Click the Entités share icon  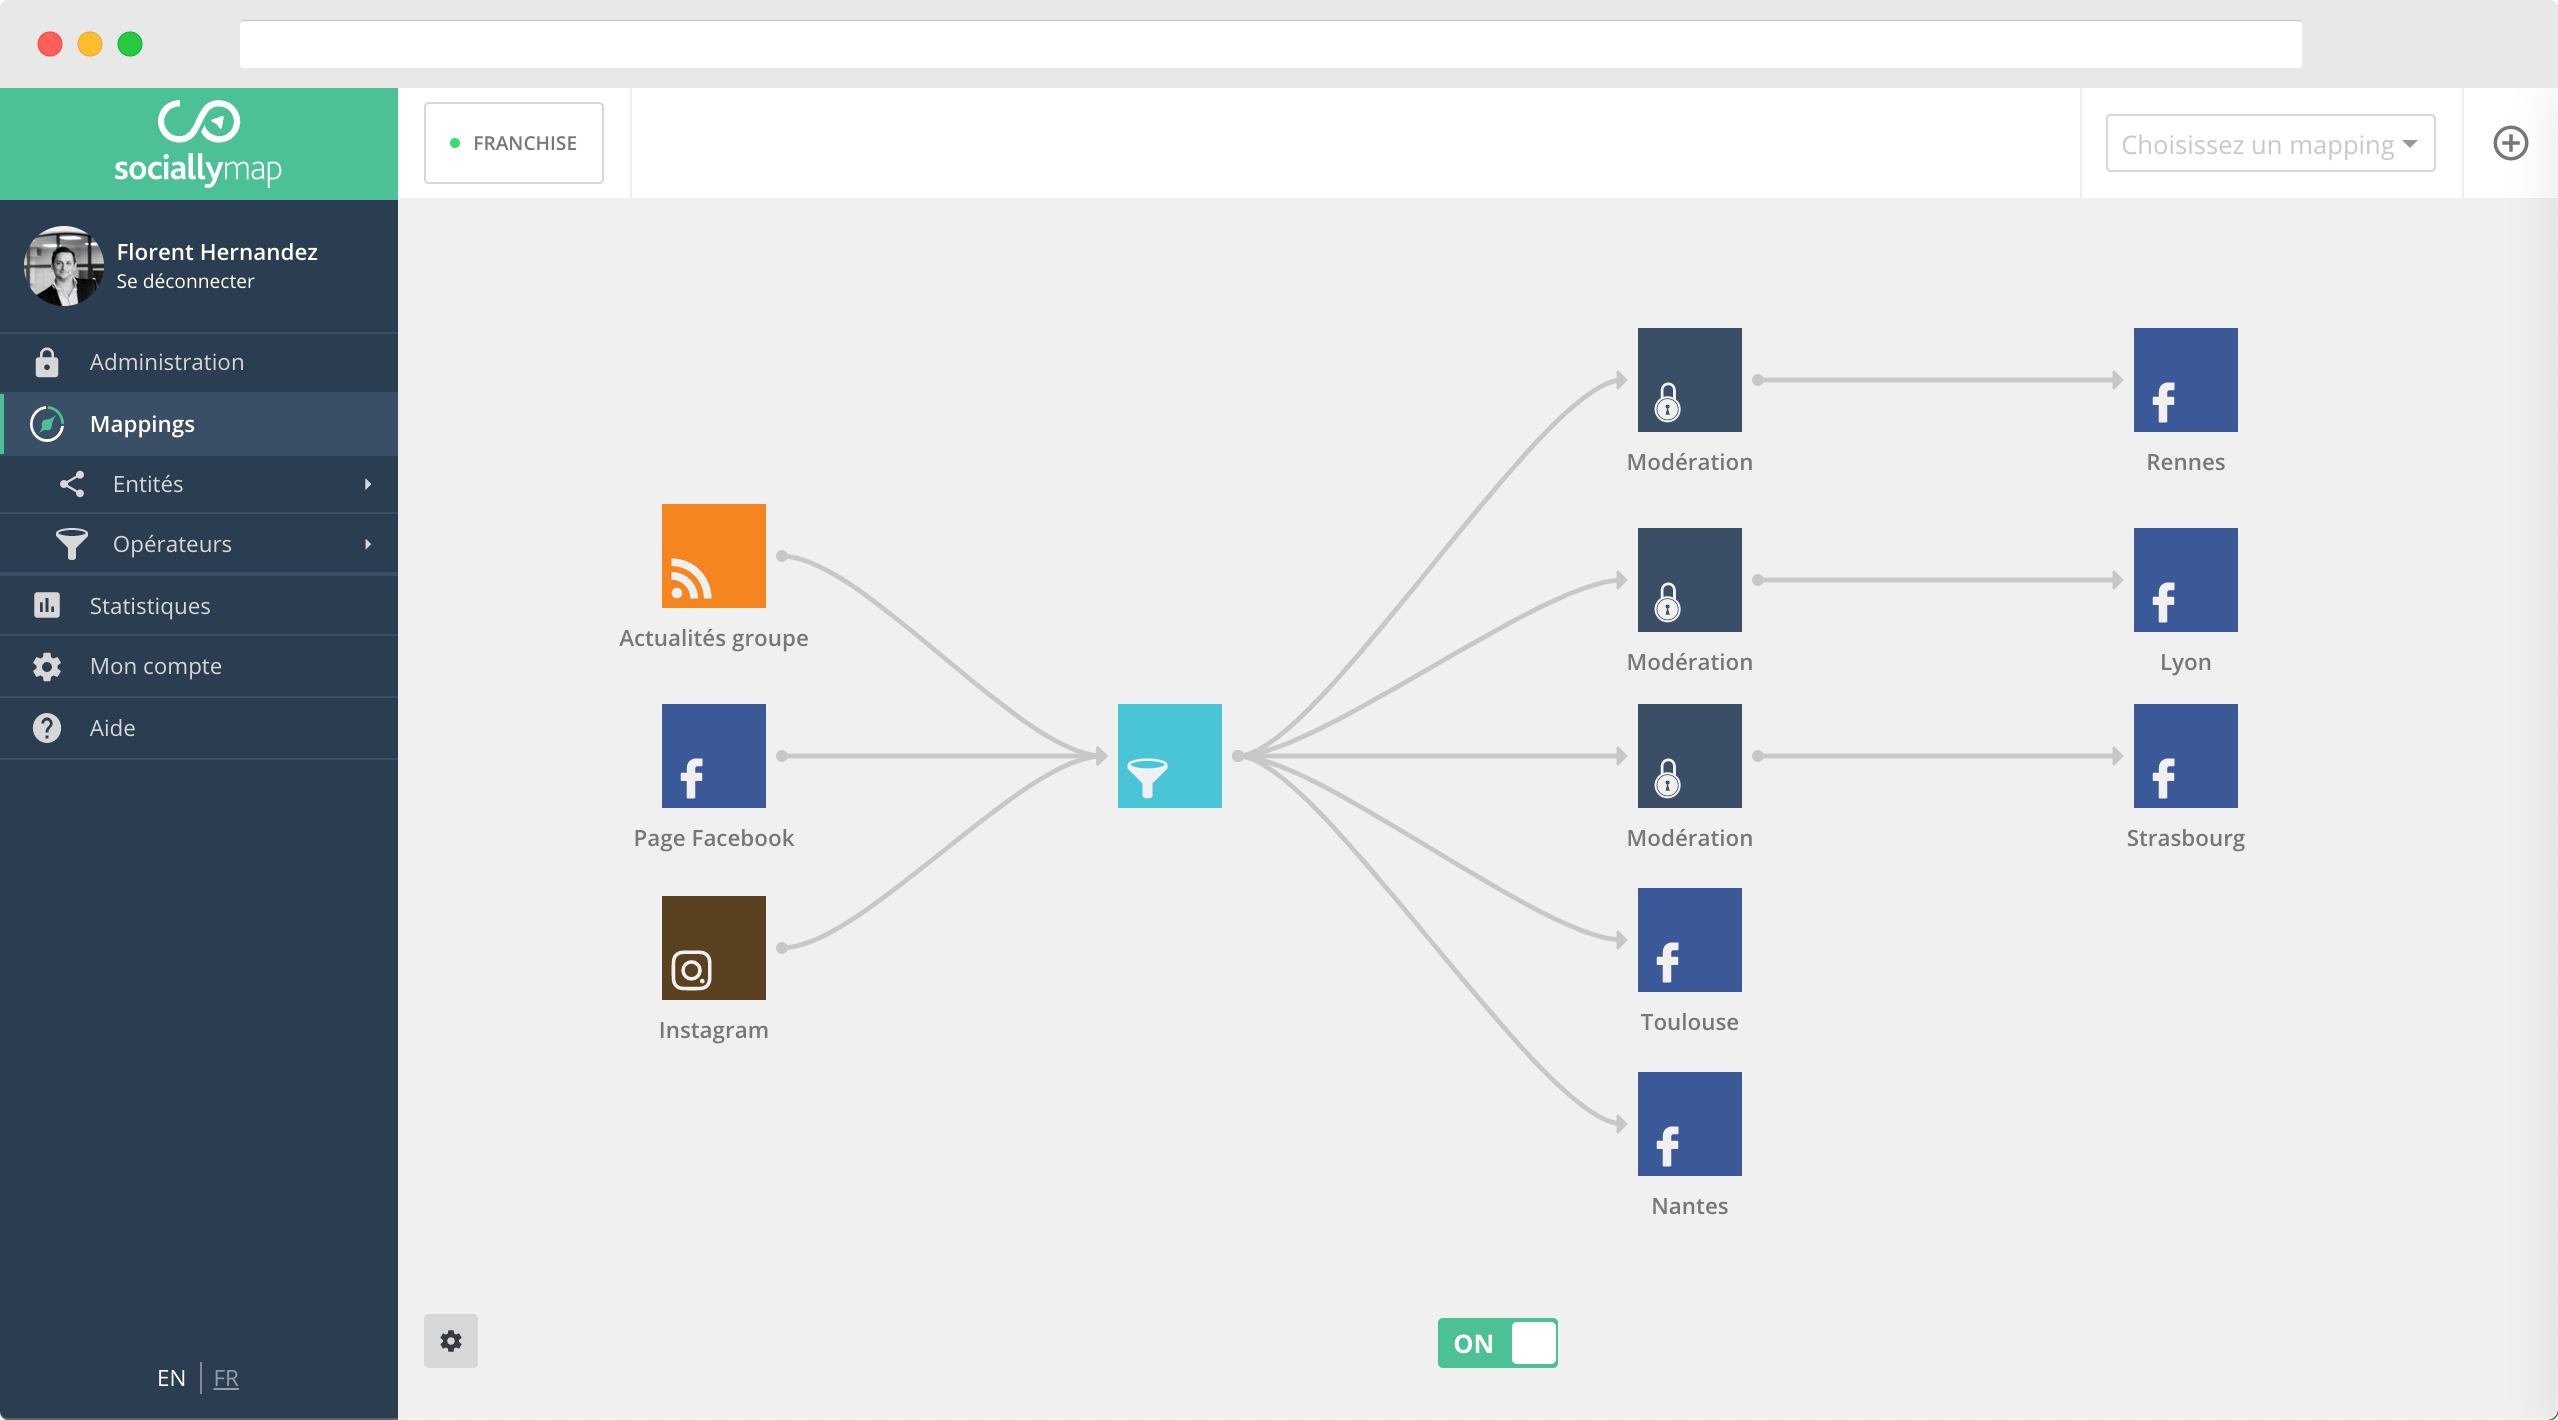(71, 484)
